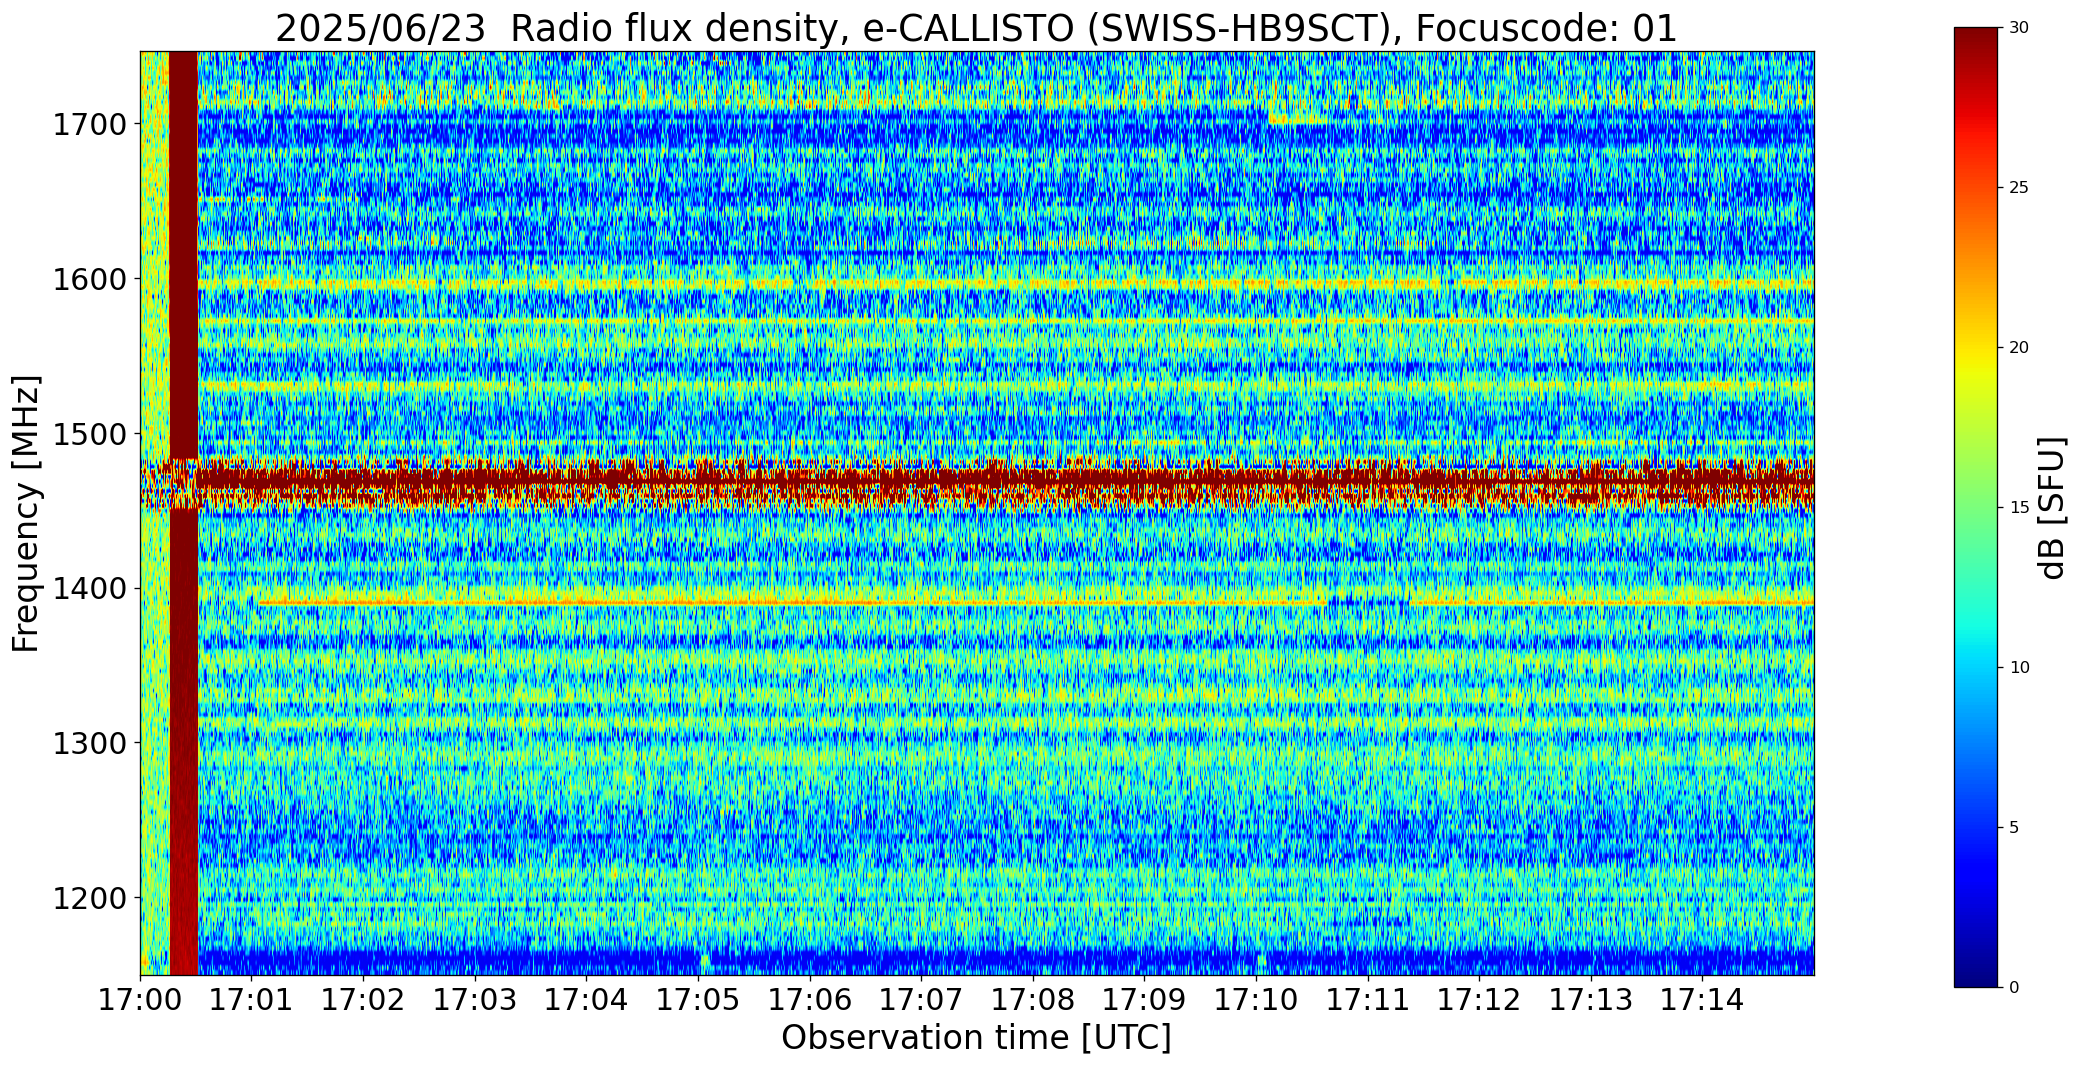
Task: Click the 17:03 time tick label
Action: point(475,1000)
